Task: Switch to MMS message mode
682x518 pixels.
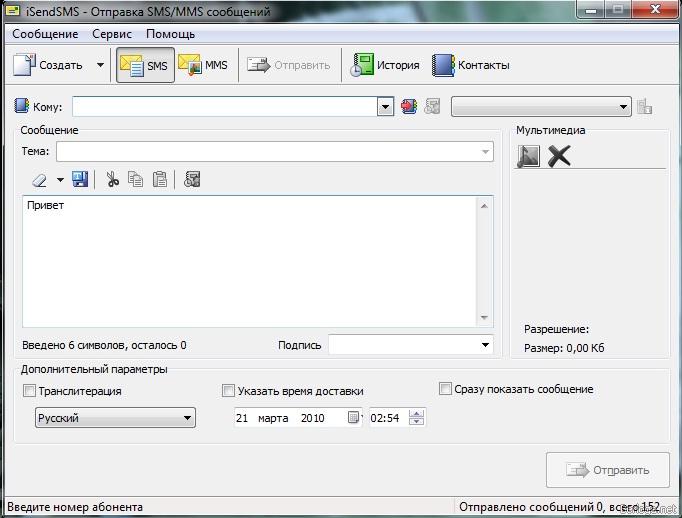Action: click(204, 65)
